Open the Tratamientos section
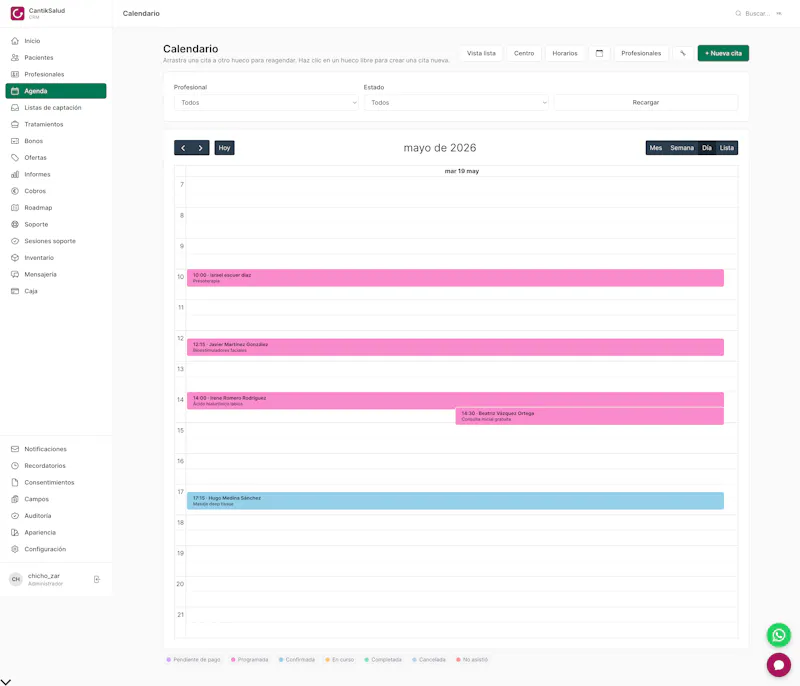 pos(56,124)
